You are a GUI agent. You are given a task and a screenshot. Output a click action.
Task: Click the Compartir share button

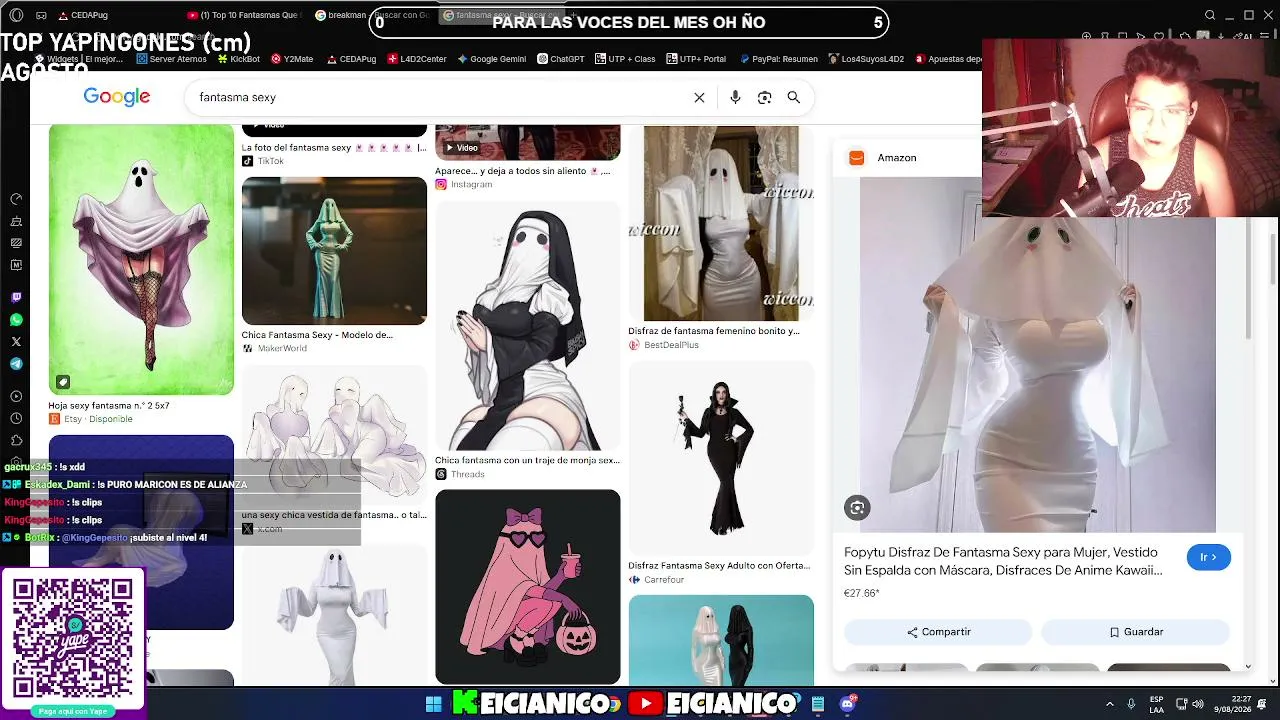click(x=938, y=632)
